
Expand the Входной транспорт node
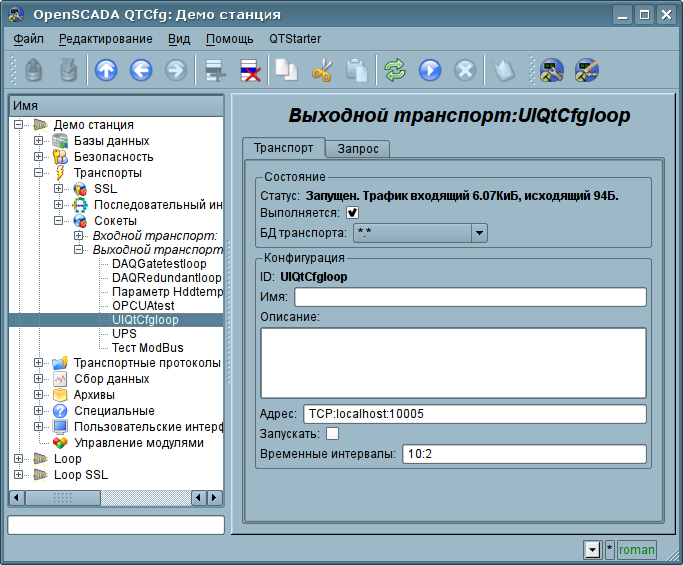tap(78, 236)
